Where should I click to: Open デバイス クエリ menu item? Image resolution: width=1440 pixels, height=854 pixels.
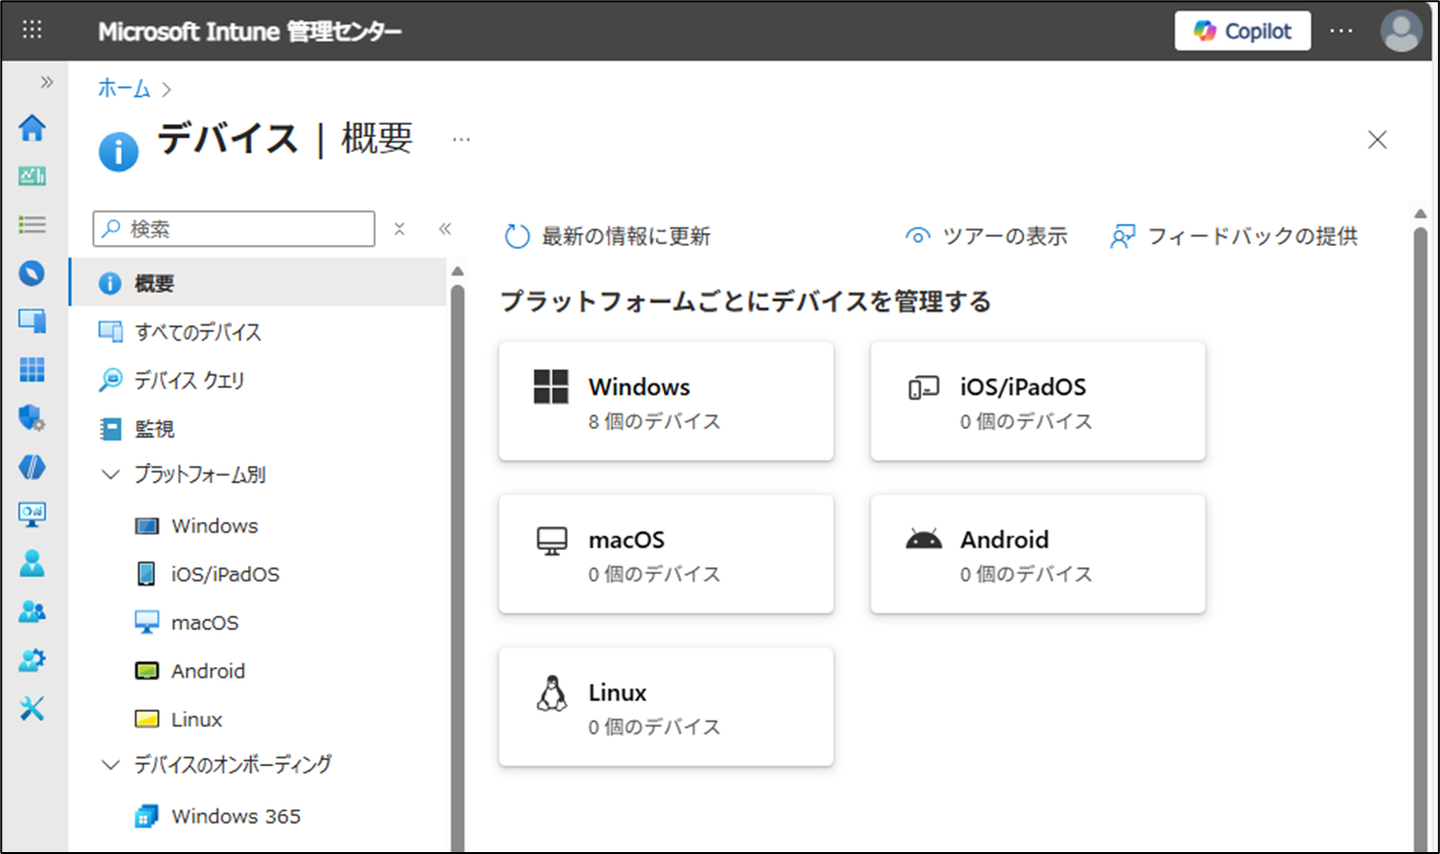(189, 380)
